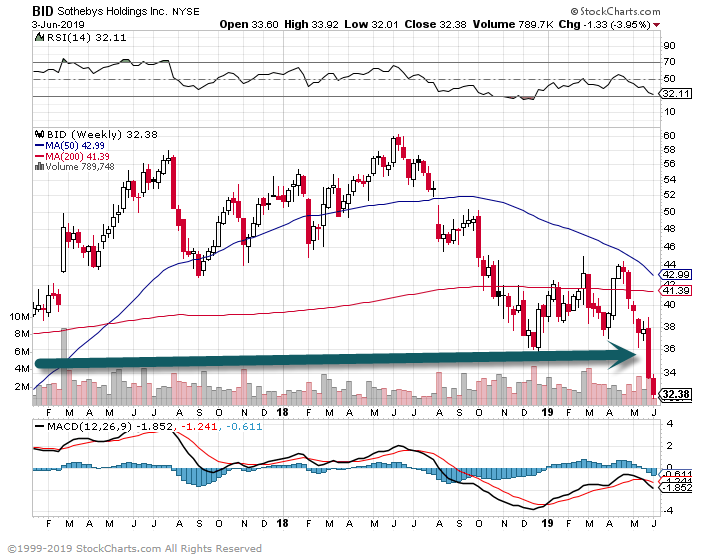Click the 42.99 blue price tag on axis
The height and width of the screenshot is (559, 718).
tap(675, 275)
